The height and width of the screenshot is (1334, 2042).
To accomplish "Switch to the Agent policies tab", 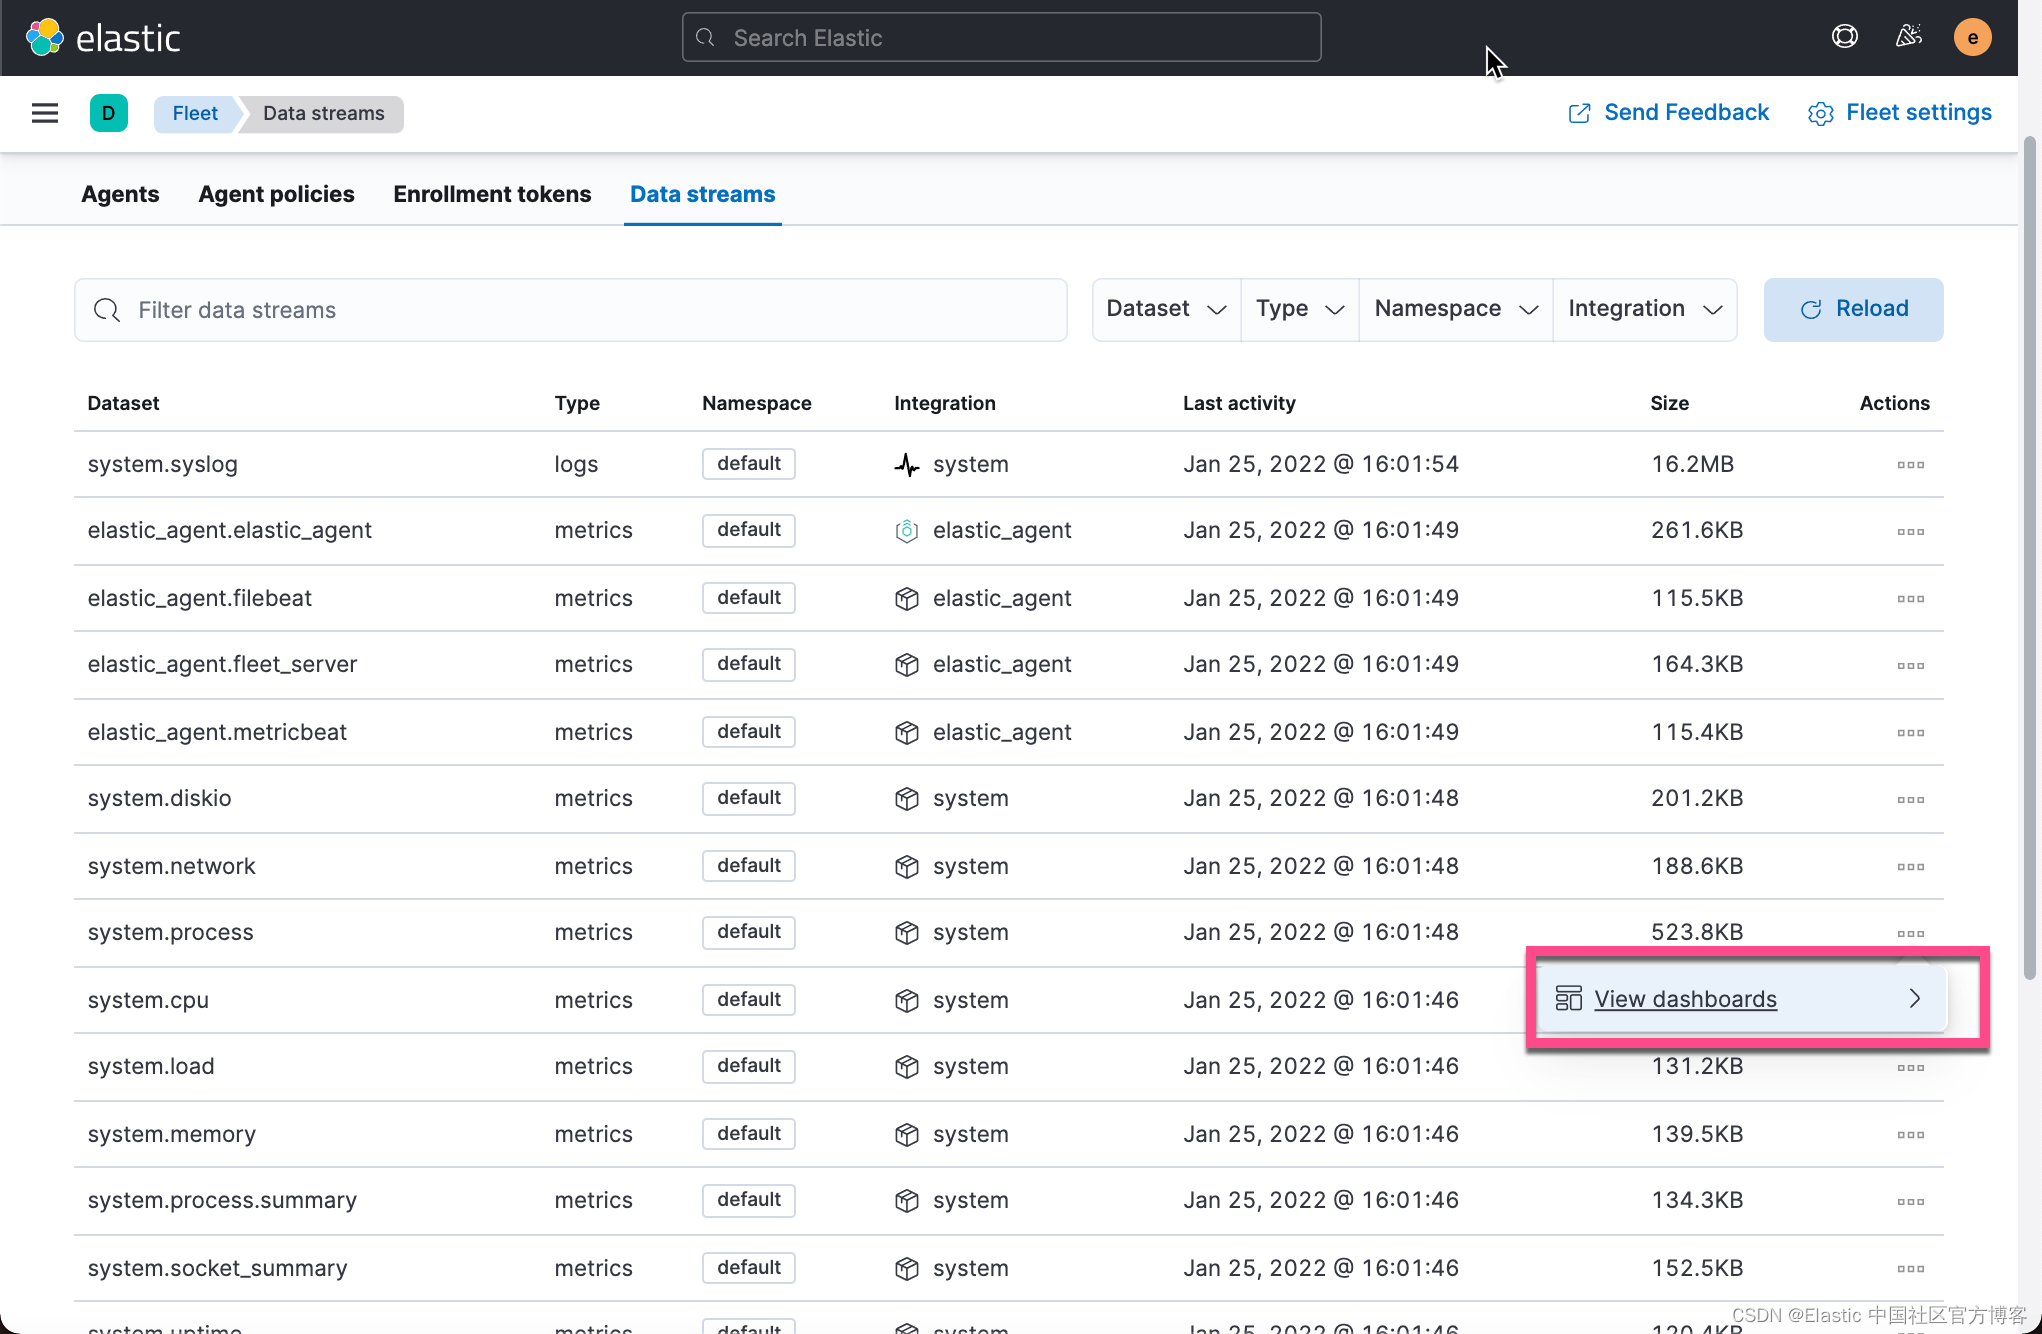I will [276, 194].
